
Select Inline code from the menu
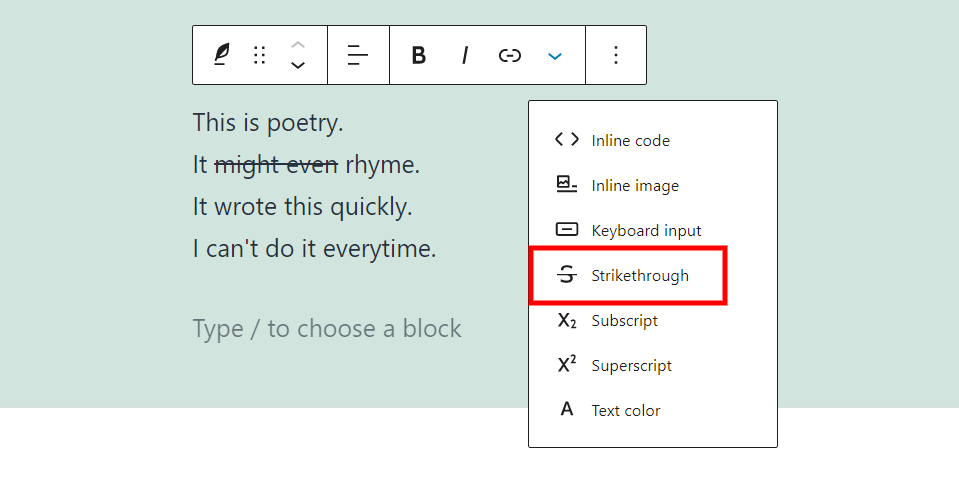tap(630, 141)
